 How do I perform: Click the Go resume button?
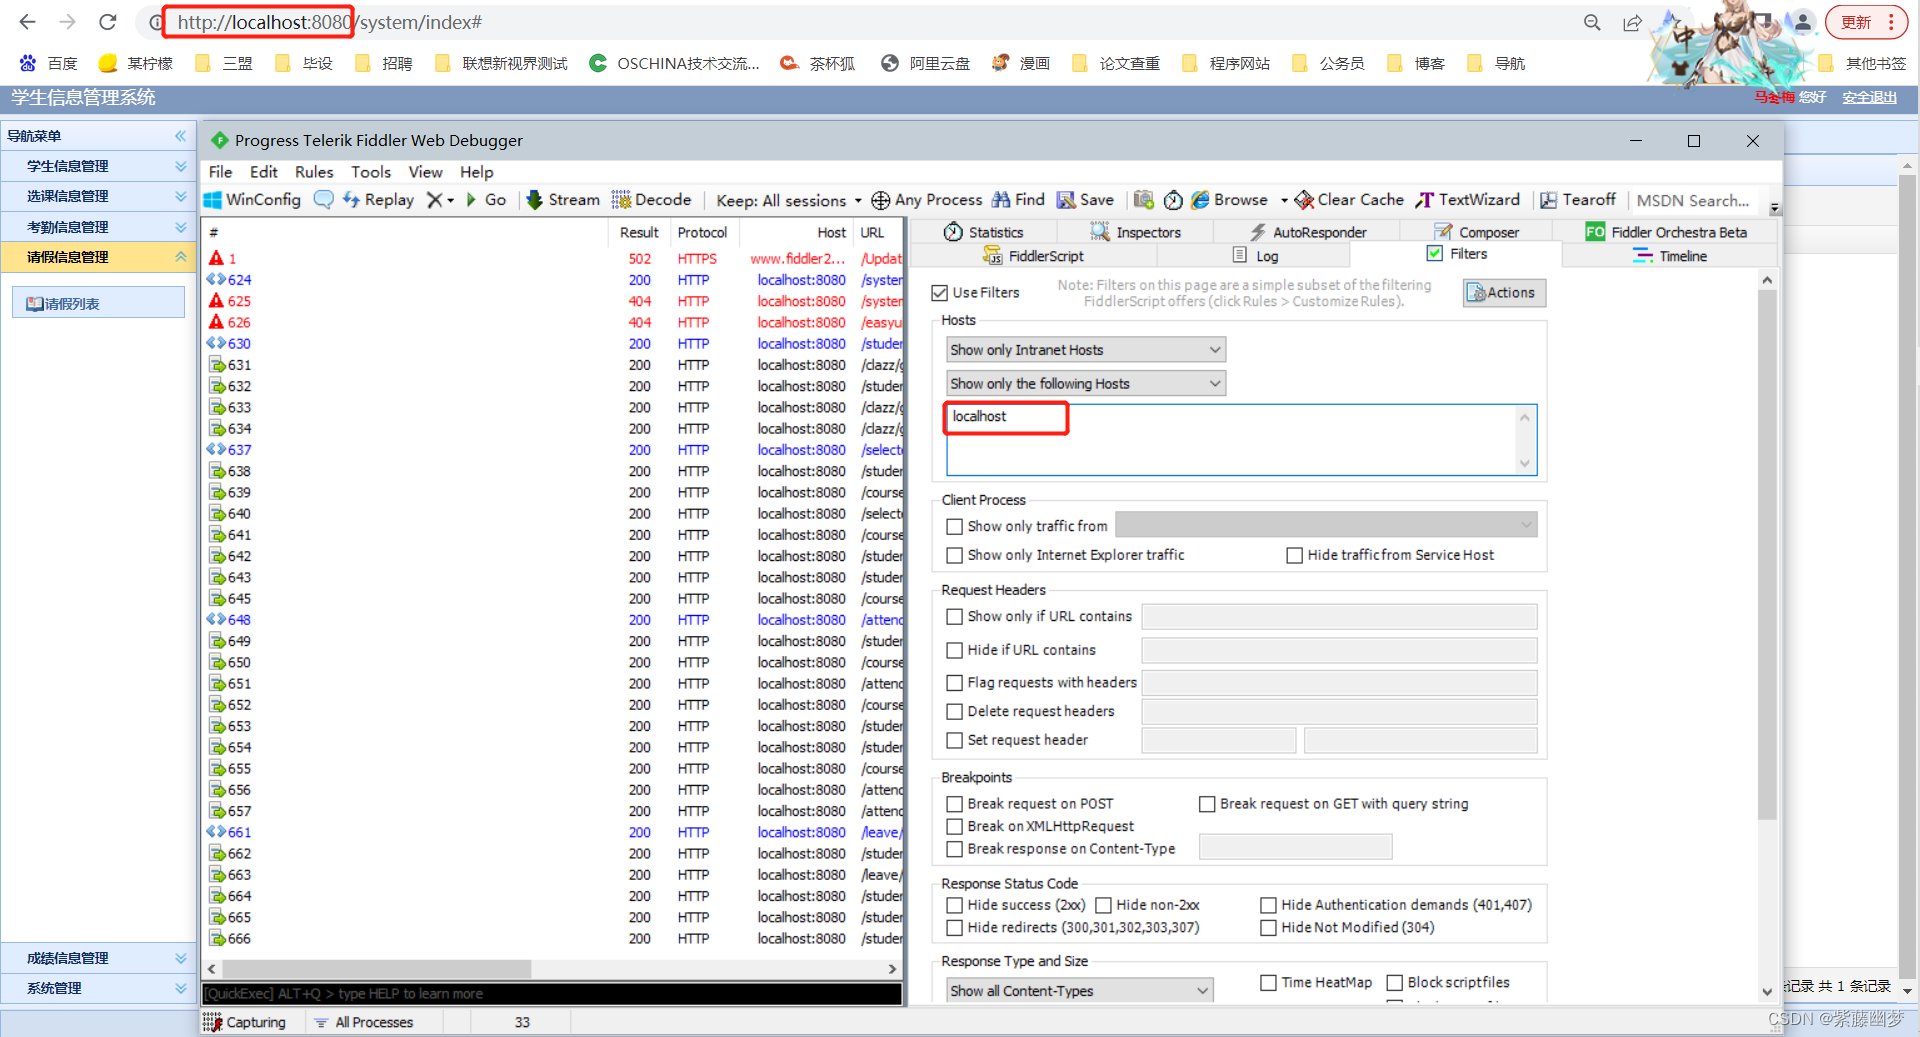click(486, 200)
